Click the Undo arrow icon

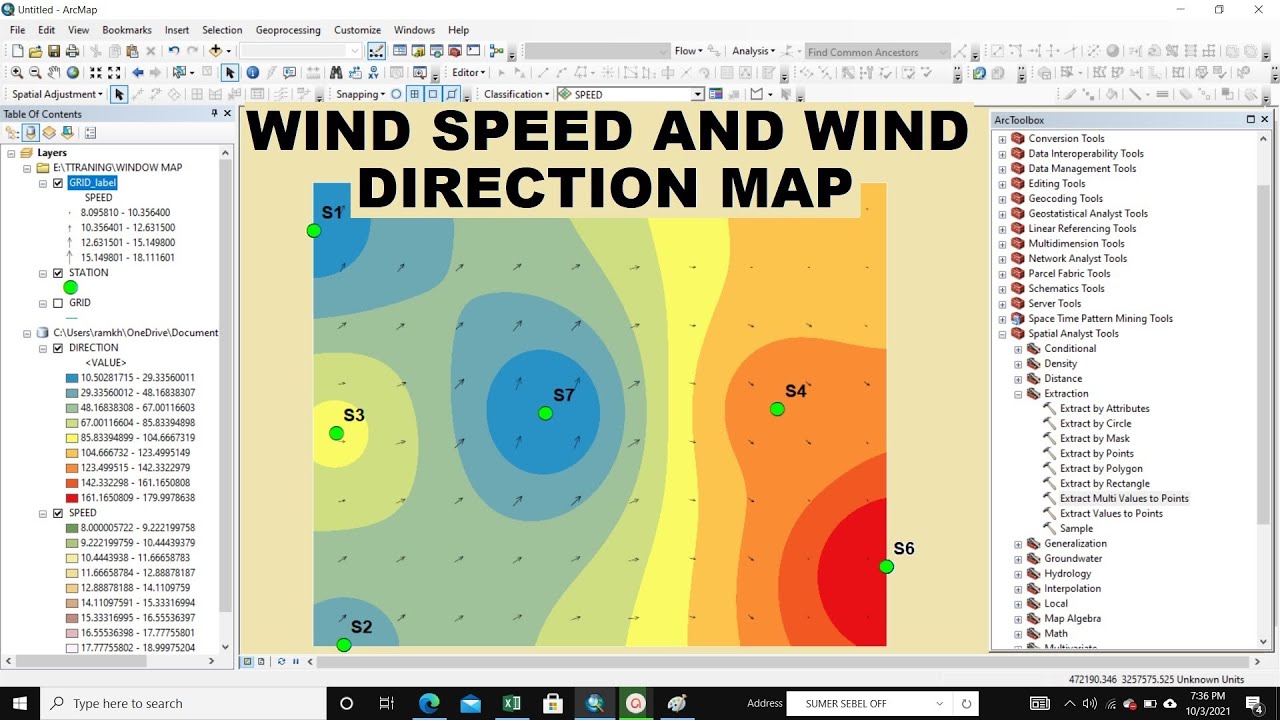pyautogui.click(x=173, y=51)
